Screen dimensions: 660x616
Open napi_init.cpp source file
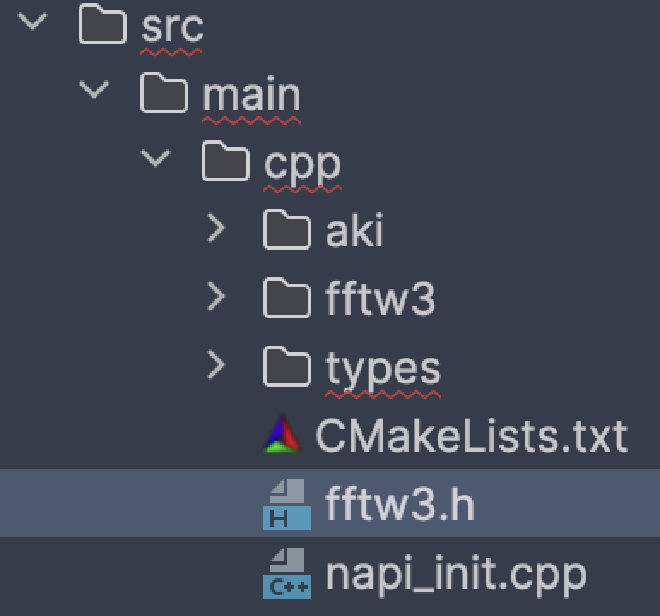455,574
